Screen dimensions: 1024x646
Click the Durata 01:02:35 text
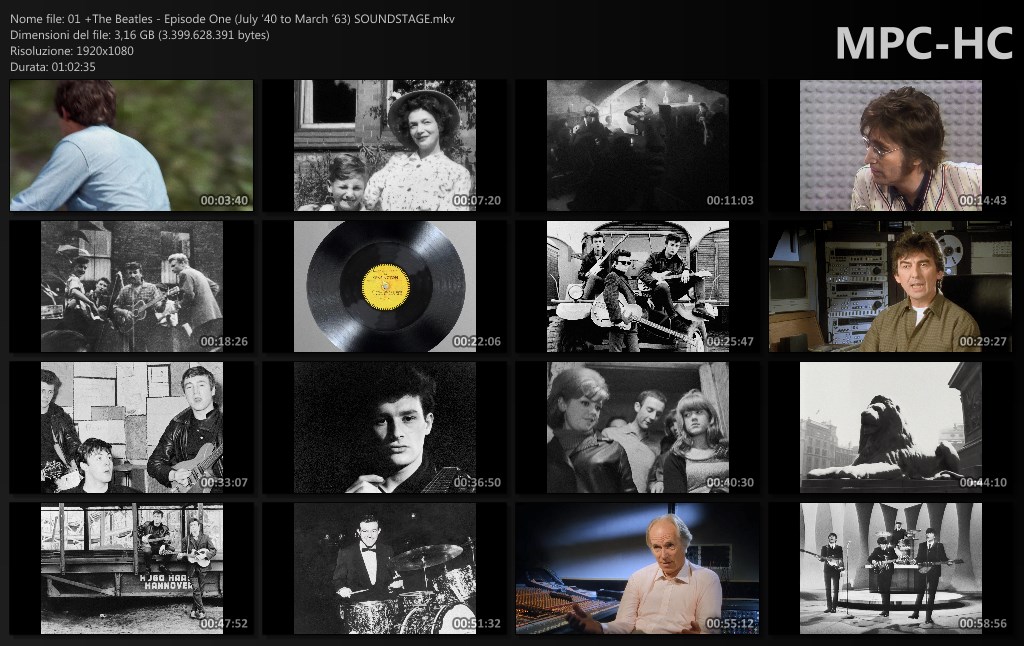tap(52, 66)
